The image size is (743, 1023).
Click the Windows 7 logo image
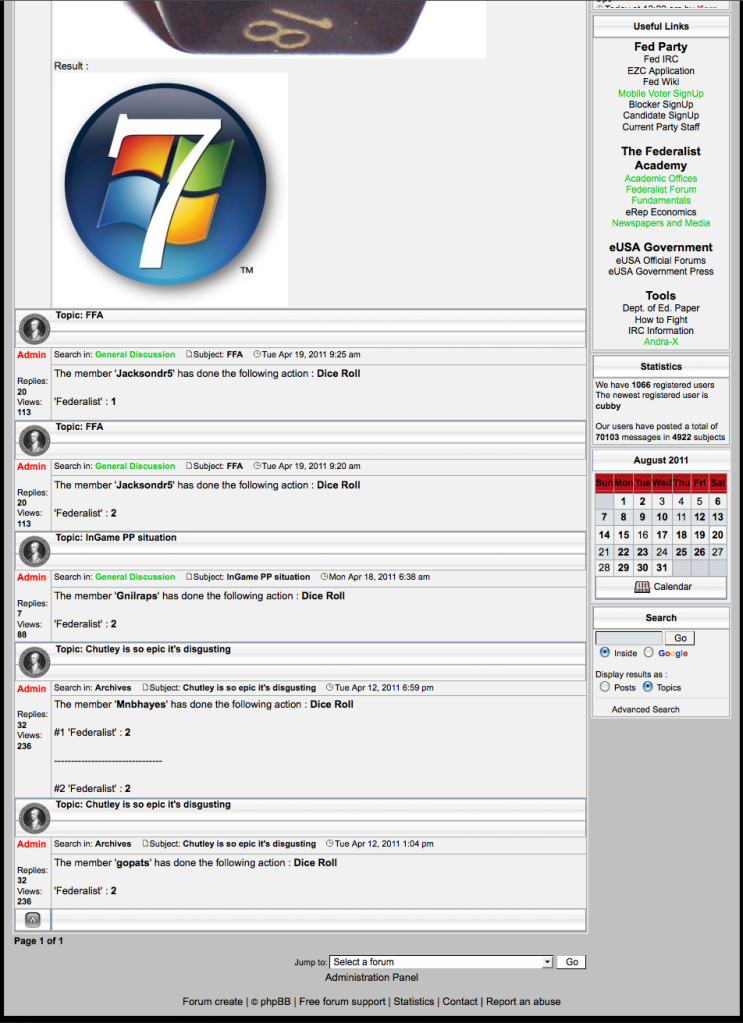[170, 189]
